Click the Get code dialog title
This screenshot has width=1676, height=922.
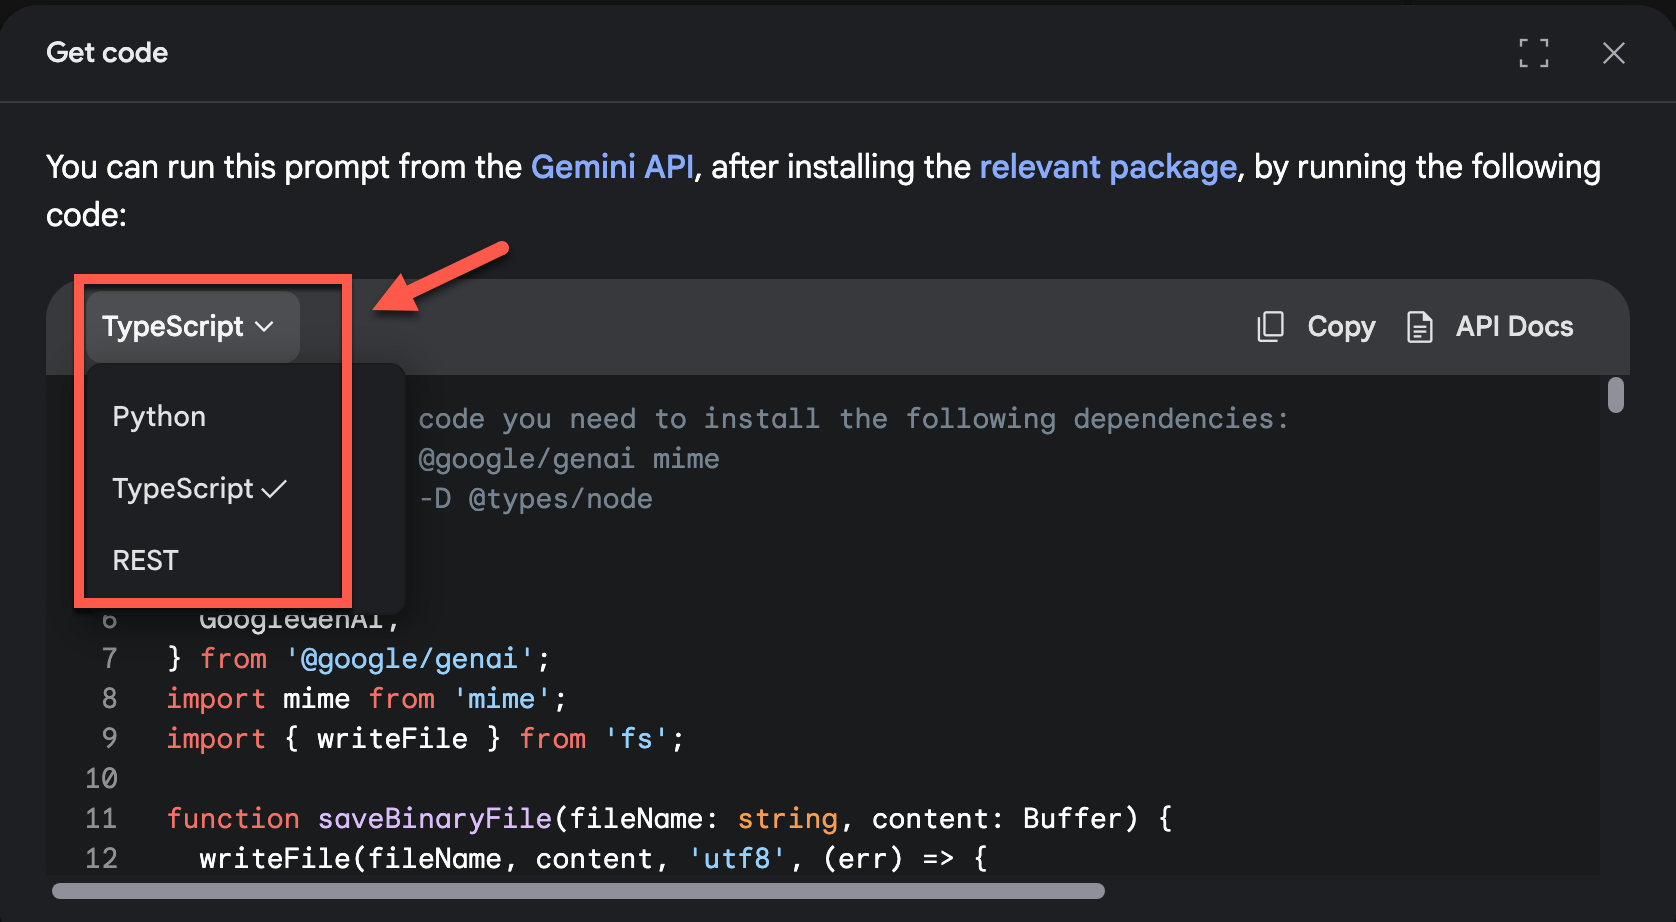point(106,52)
